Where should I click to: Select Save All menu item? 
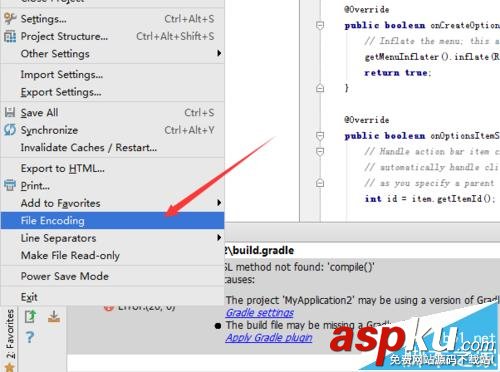112,113
